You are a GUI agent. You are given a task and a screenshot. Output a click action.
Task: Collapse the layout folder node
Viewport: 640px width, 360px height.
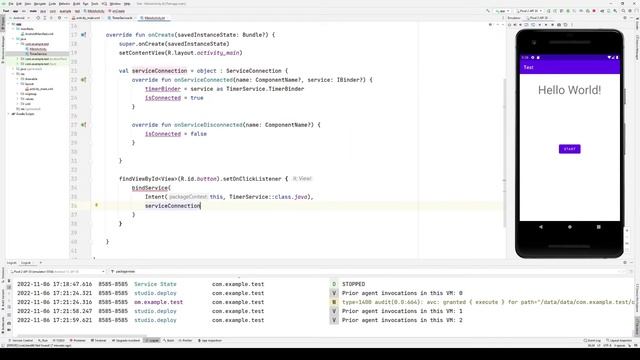click(x=18, y=84)
